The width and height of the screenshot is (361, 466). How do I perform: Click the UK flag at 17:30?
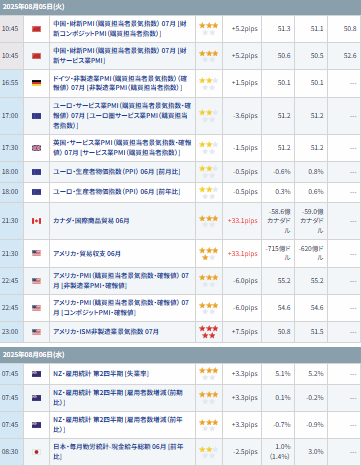coord(36,148)
